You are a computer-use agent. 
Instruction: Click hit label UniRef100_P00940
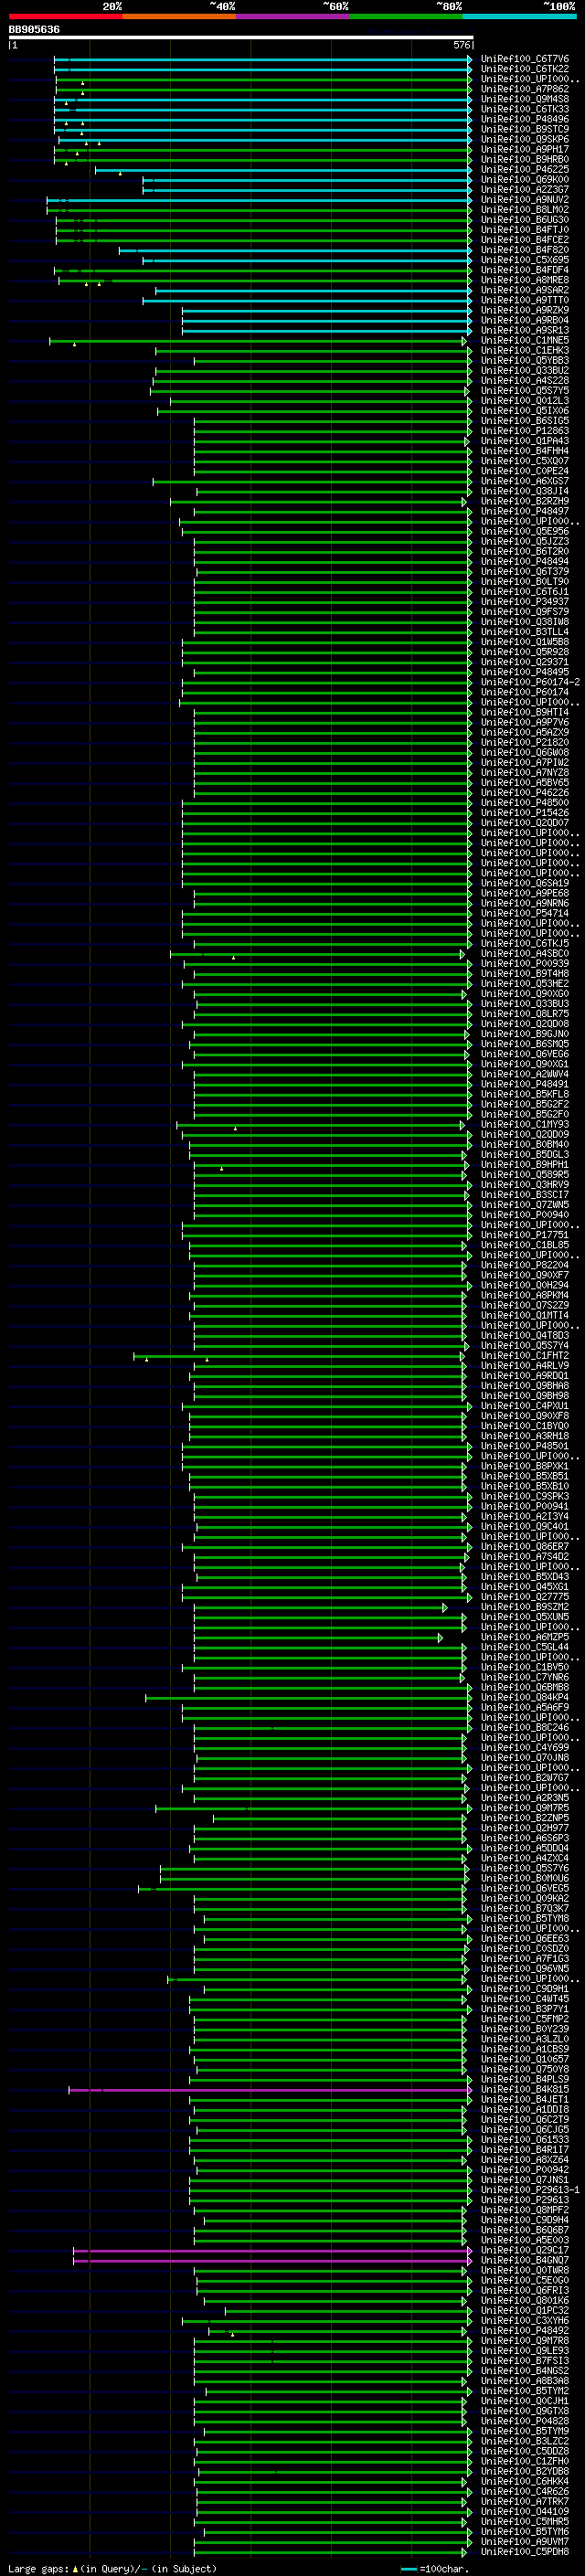click(x=525, y=1214)
